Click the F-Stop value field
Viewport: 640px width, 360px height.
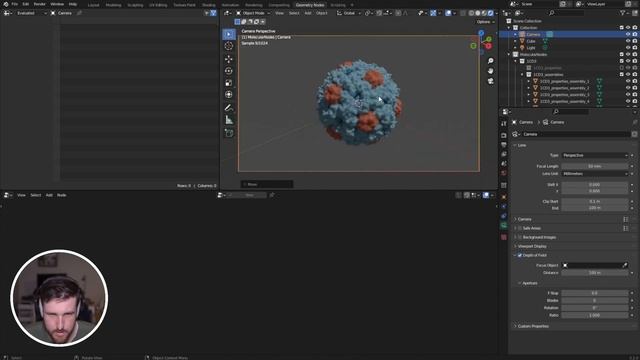(x=595, y=293)
